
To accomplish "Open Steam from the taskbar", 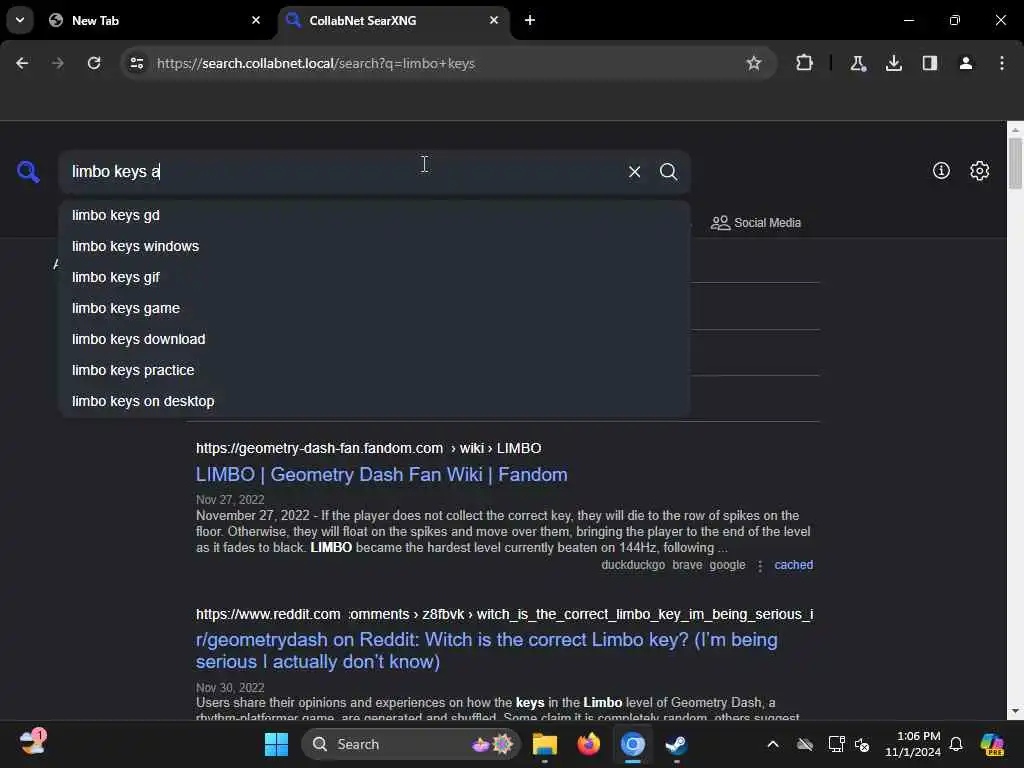I will [676, 744].
